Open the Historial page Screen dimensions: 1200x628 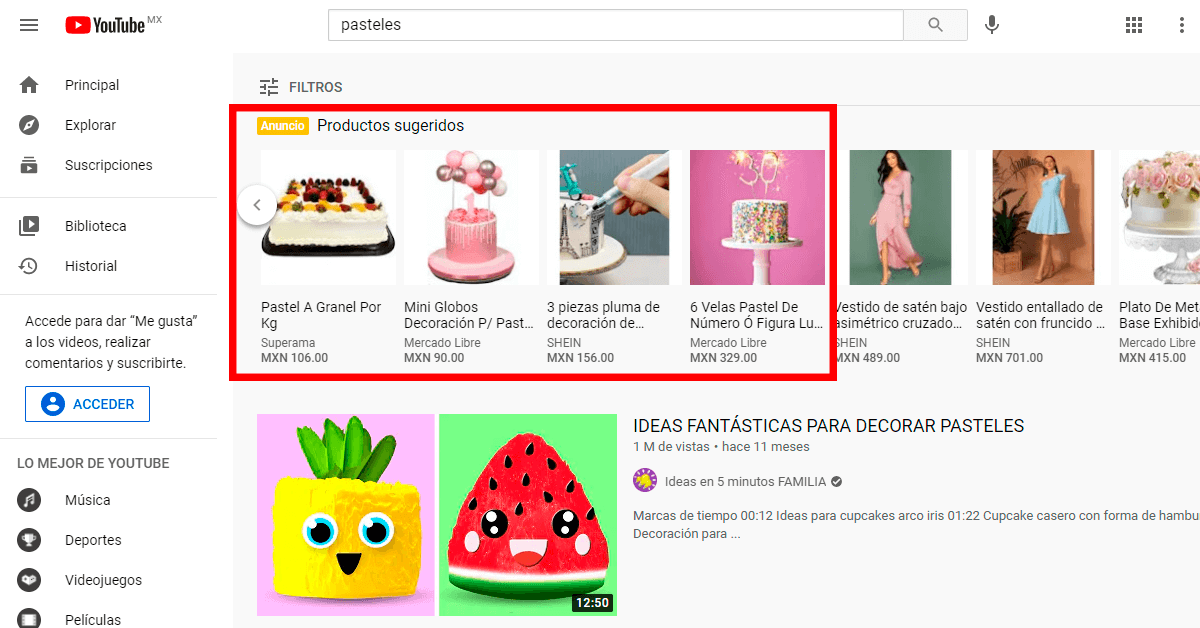coord(90,265)
